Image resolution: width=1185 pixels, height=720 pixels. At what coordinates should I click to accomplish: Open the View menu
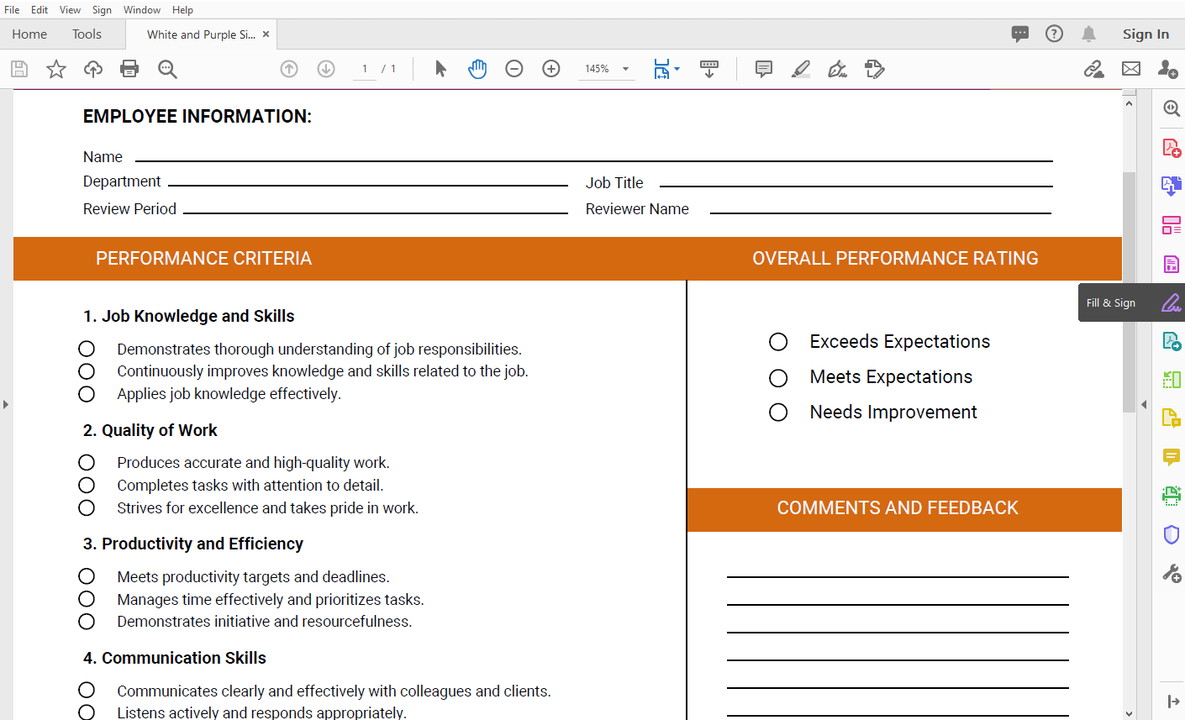[x=69, y=9]
